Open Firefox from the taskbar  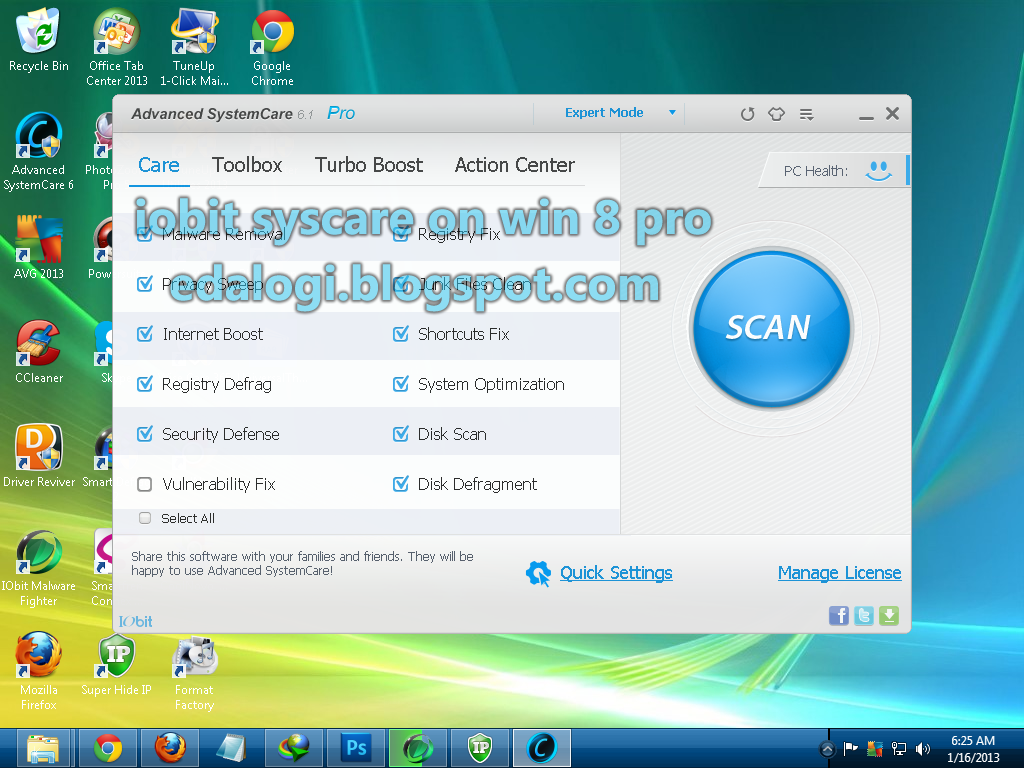tap(170, 748)
